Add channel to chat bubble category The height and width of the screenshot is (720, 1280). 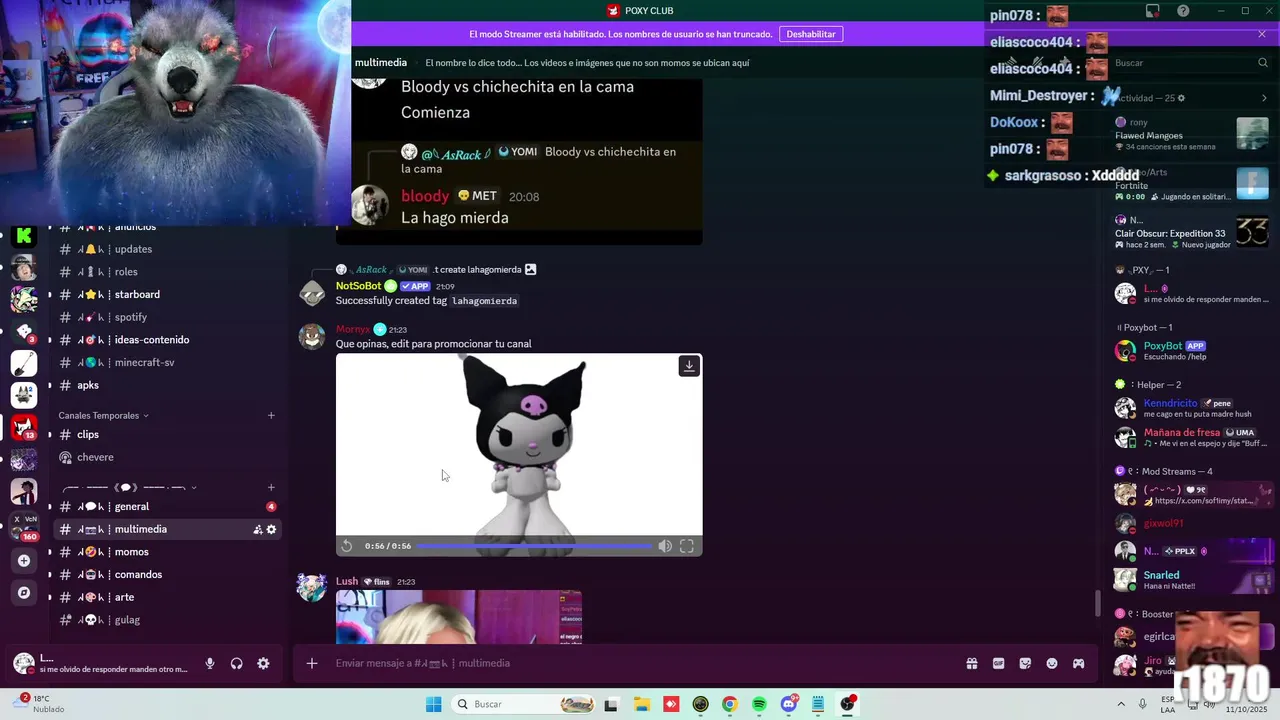(x=271, y=488)
